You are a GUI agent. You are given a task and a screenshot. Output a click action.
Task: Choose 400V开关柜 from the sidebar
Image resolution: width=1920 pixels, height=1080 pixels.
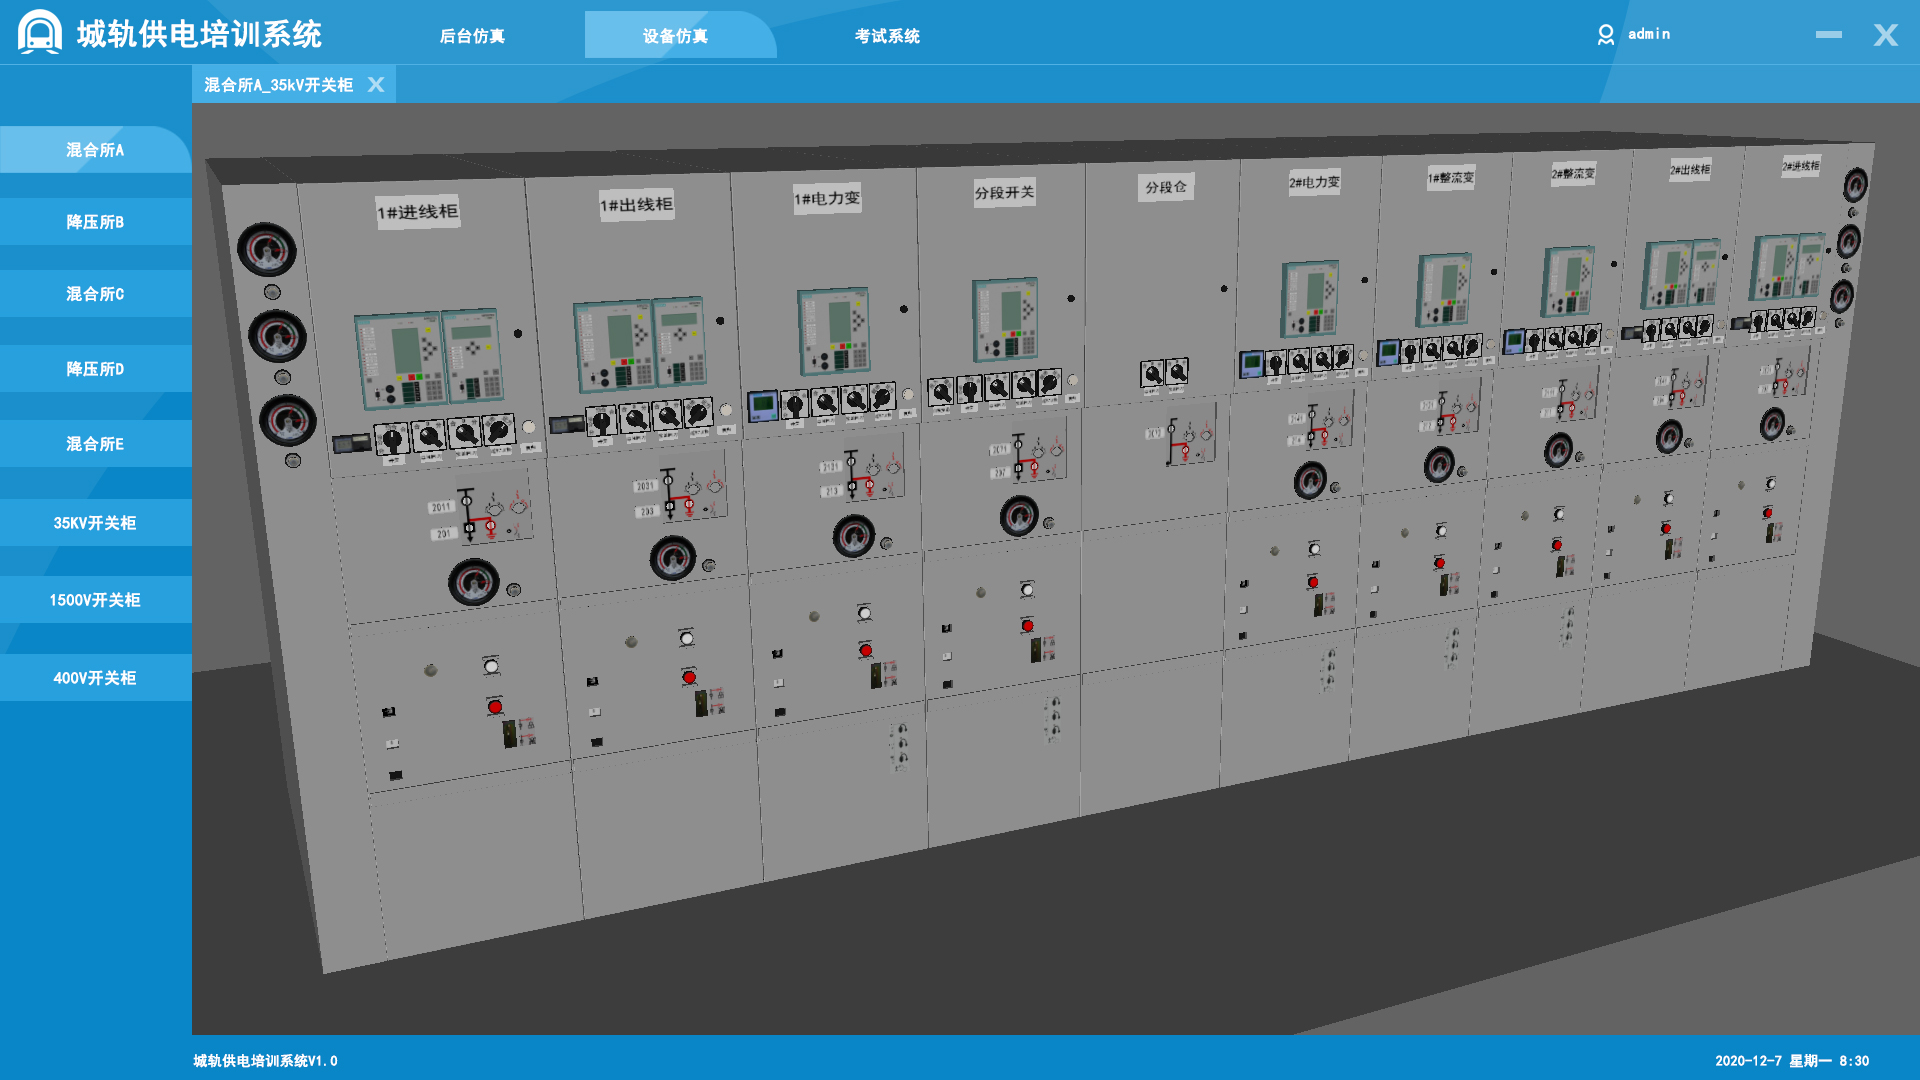95,678
